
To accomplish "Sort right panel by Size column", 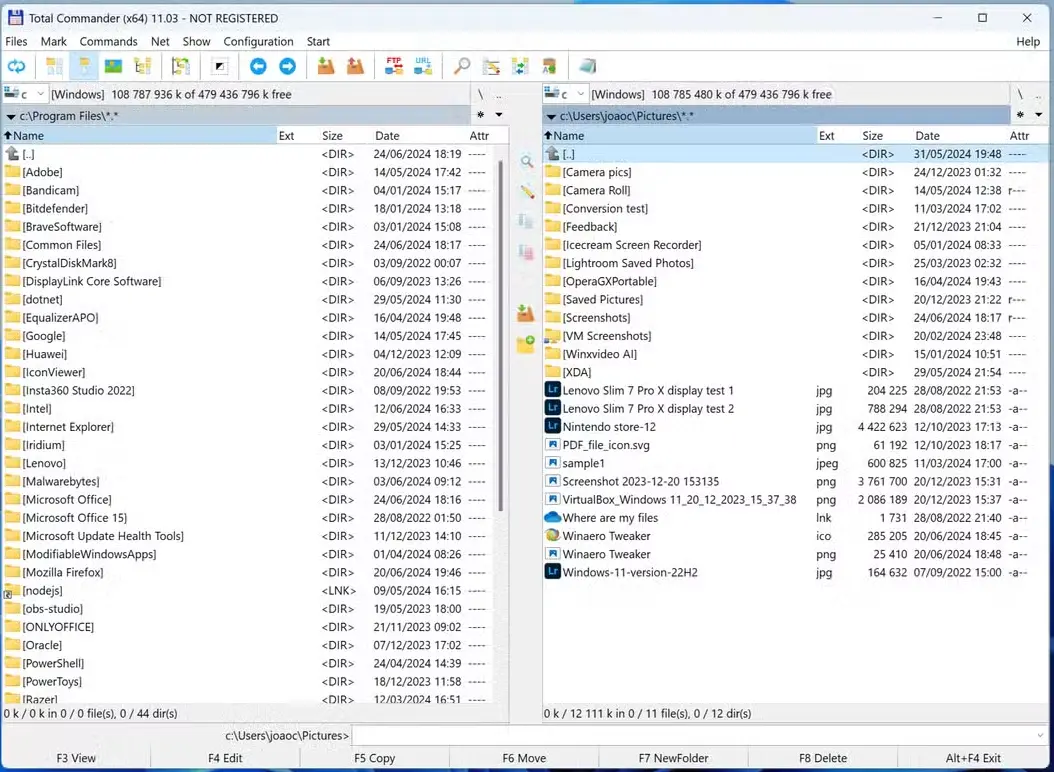I will pyautogui.click(x=872, y=135).
